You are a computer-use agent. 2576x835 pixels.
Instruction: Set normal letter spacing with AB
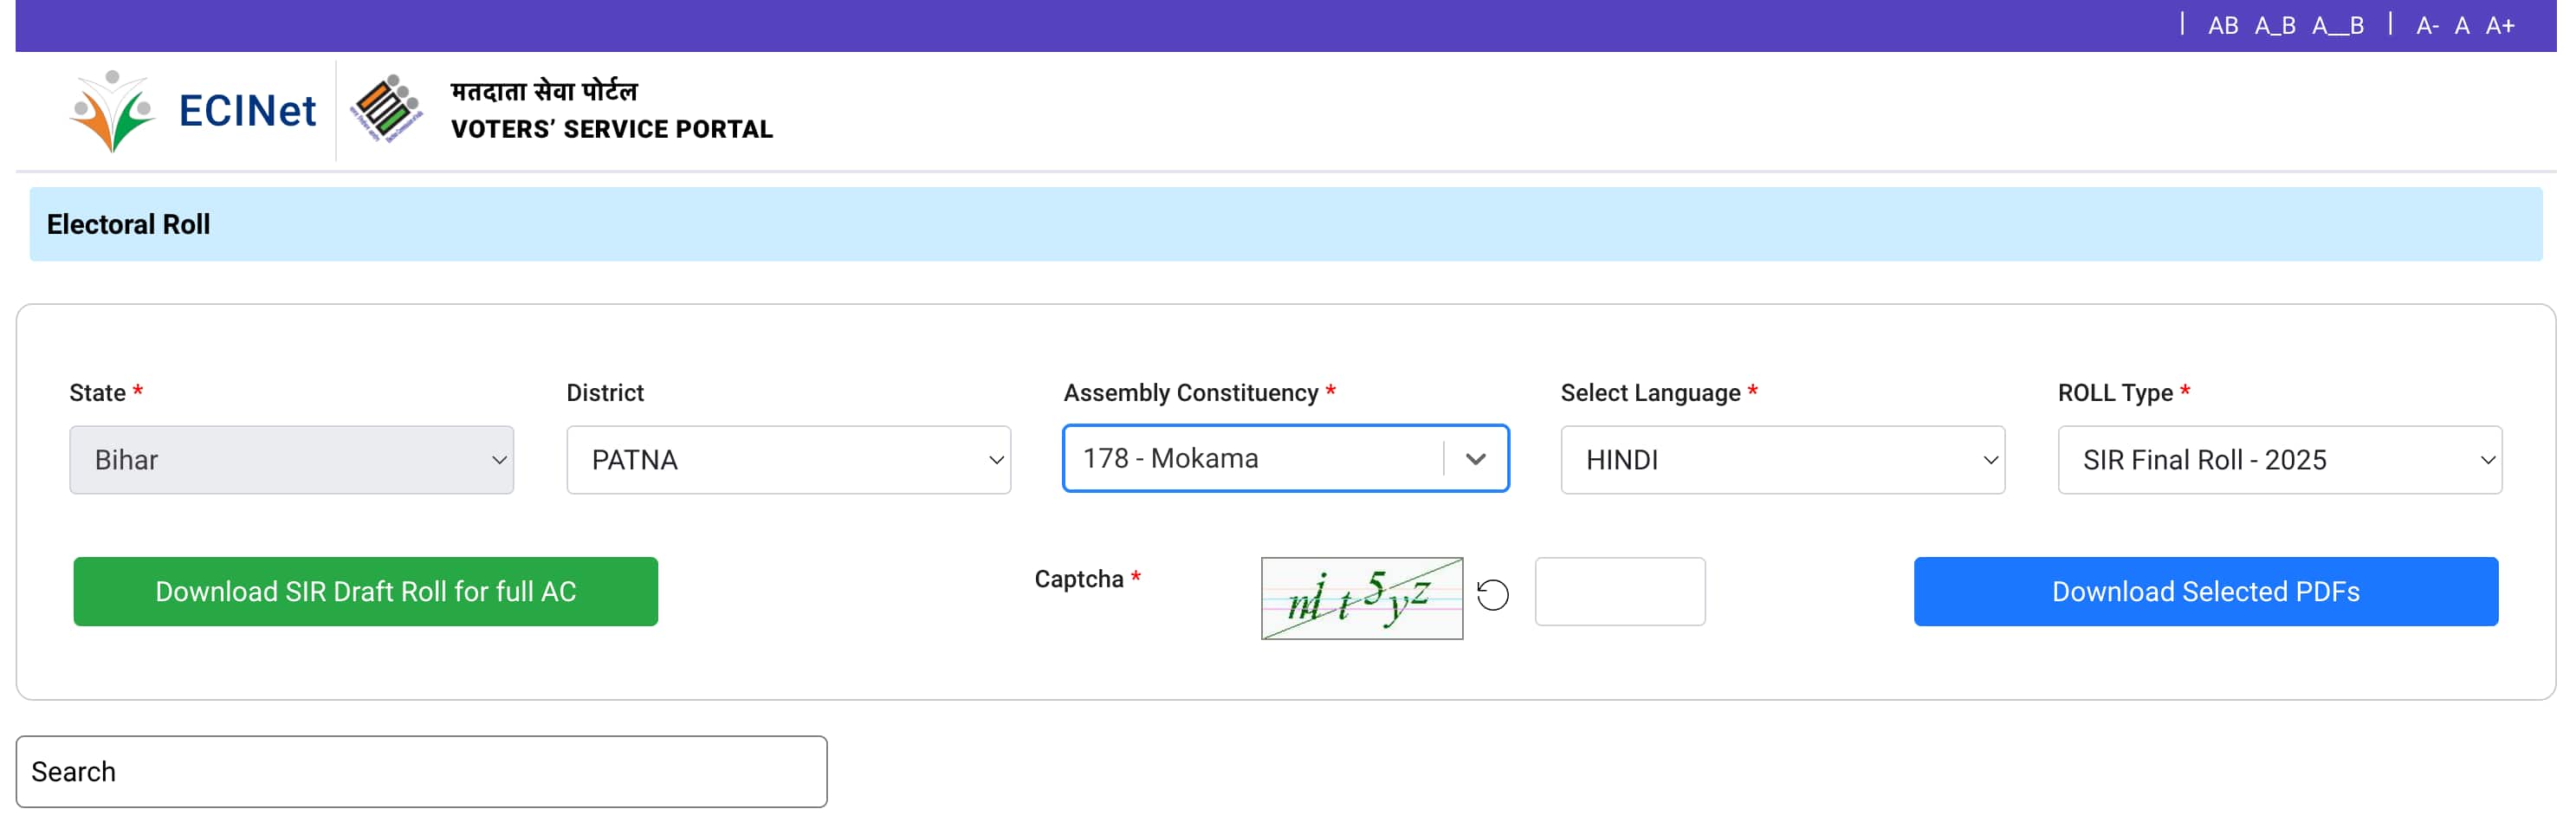(x=2222, y=26)
